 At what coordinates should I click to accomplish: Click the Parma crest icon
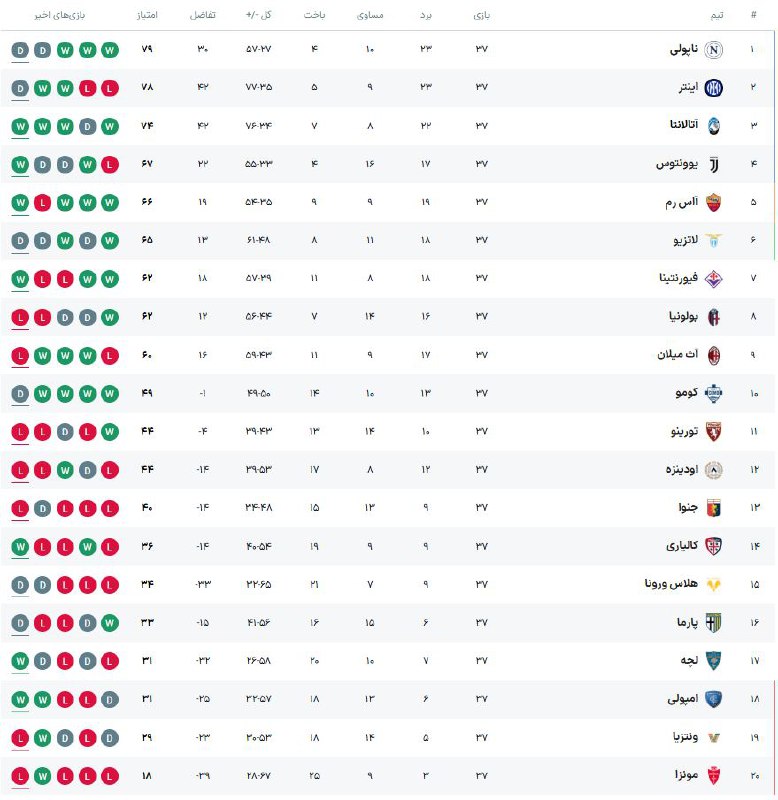(x=714, y=622)
